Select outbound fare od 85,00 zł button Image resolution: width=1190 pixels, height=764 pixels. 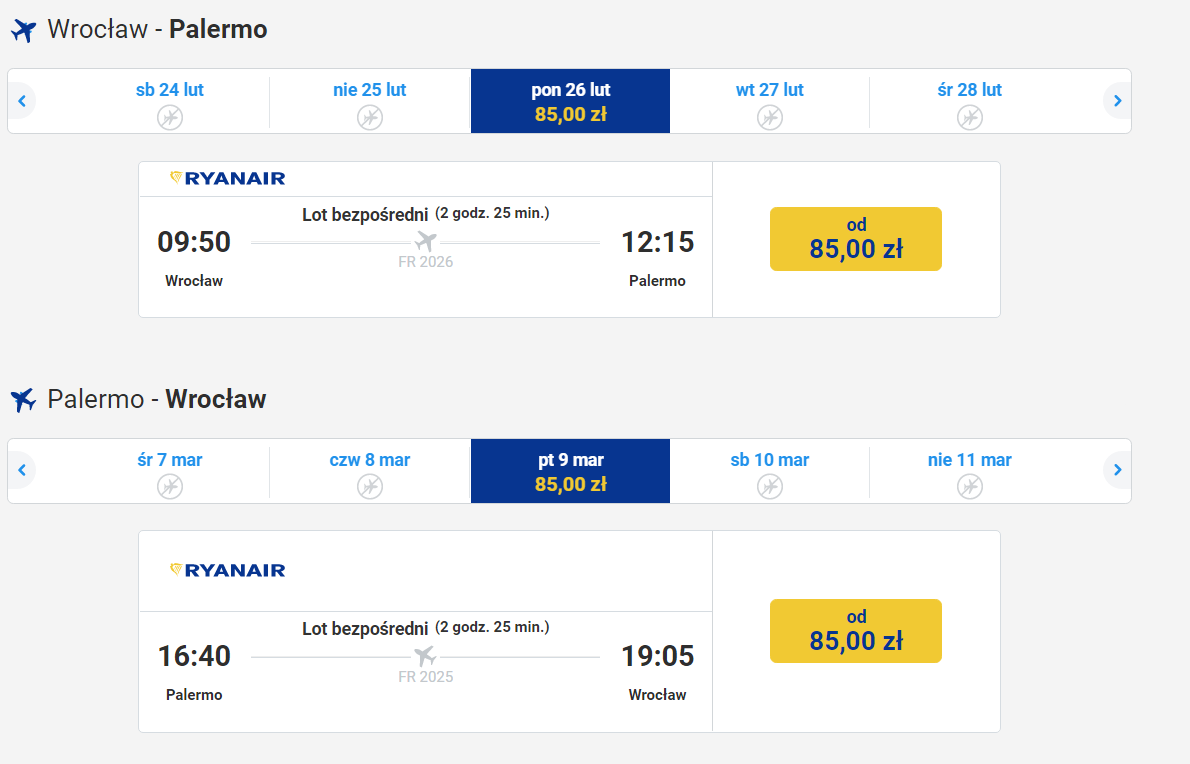coord(856,239)
